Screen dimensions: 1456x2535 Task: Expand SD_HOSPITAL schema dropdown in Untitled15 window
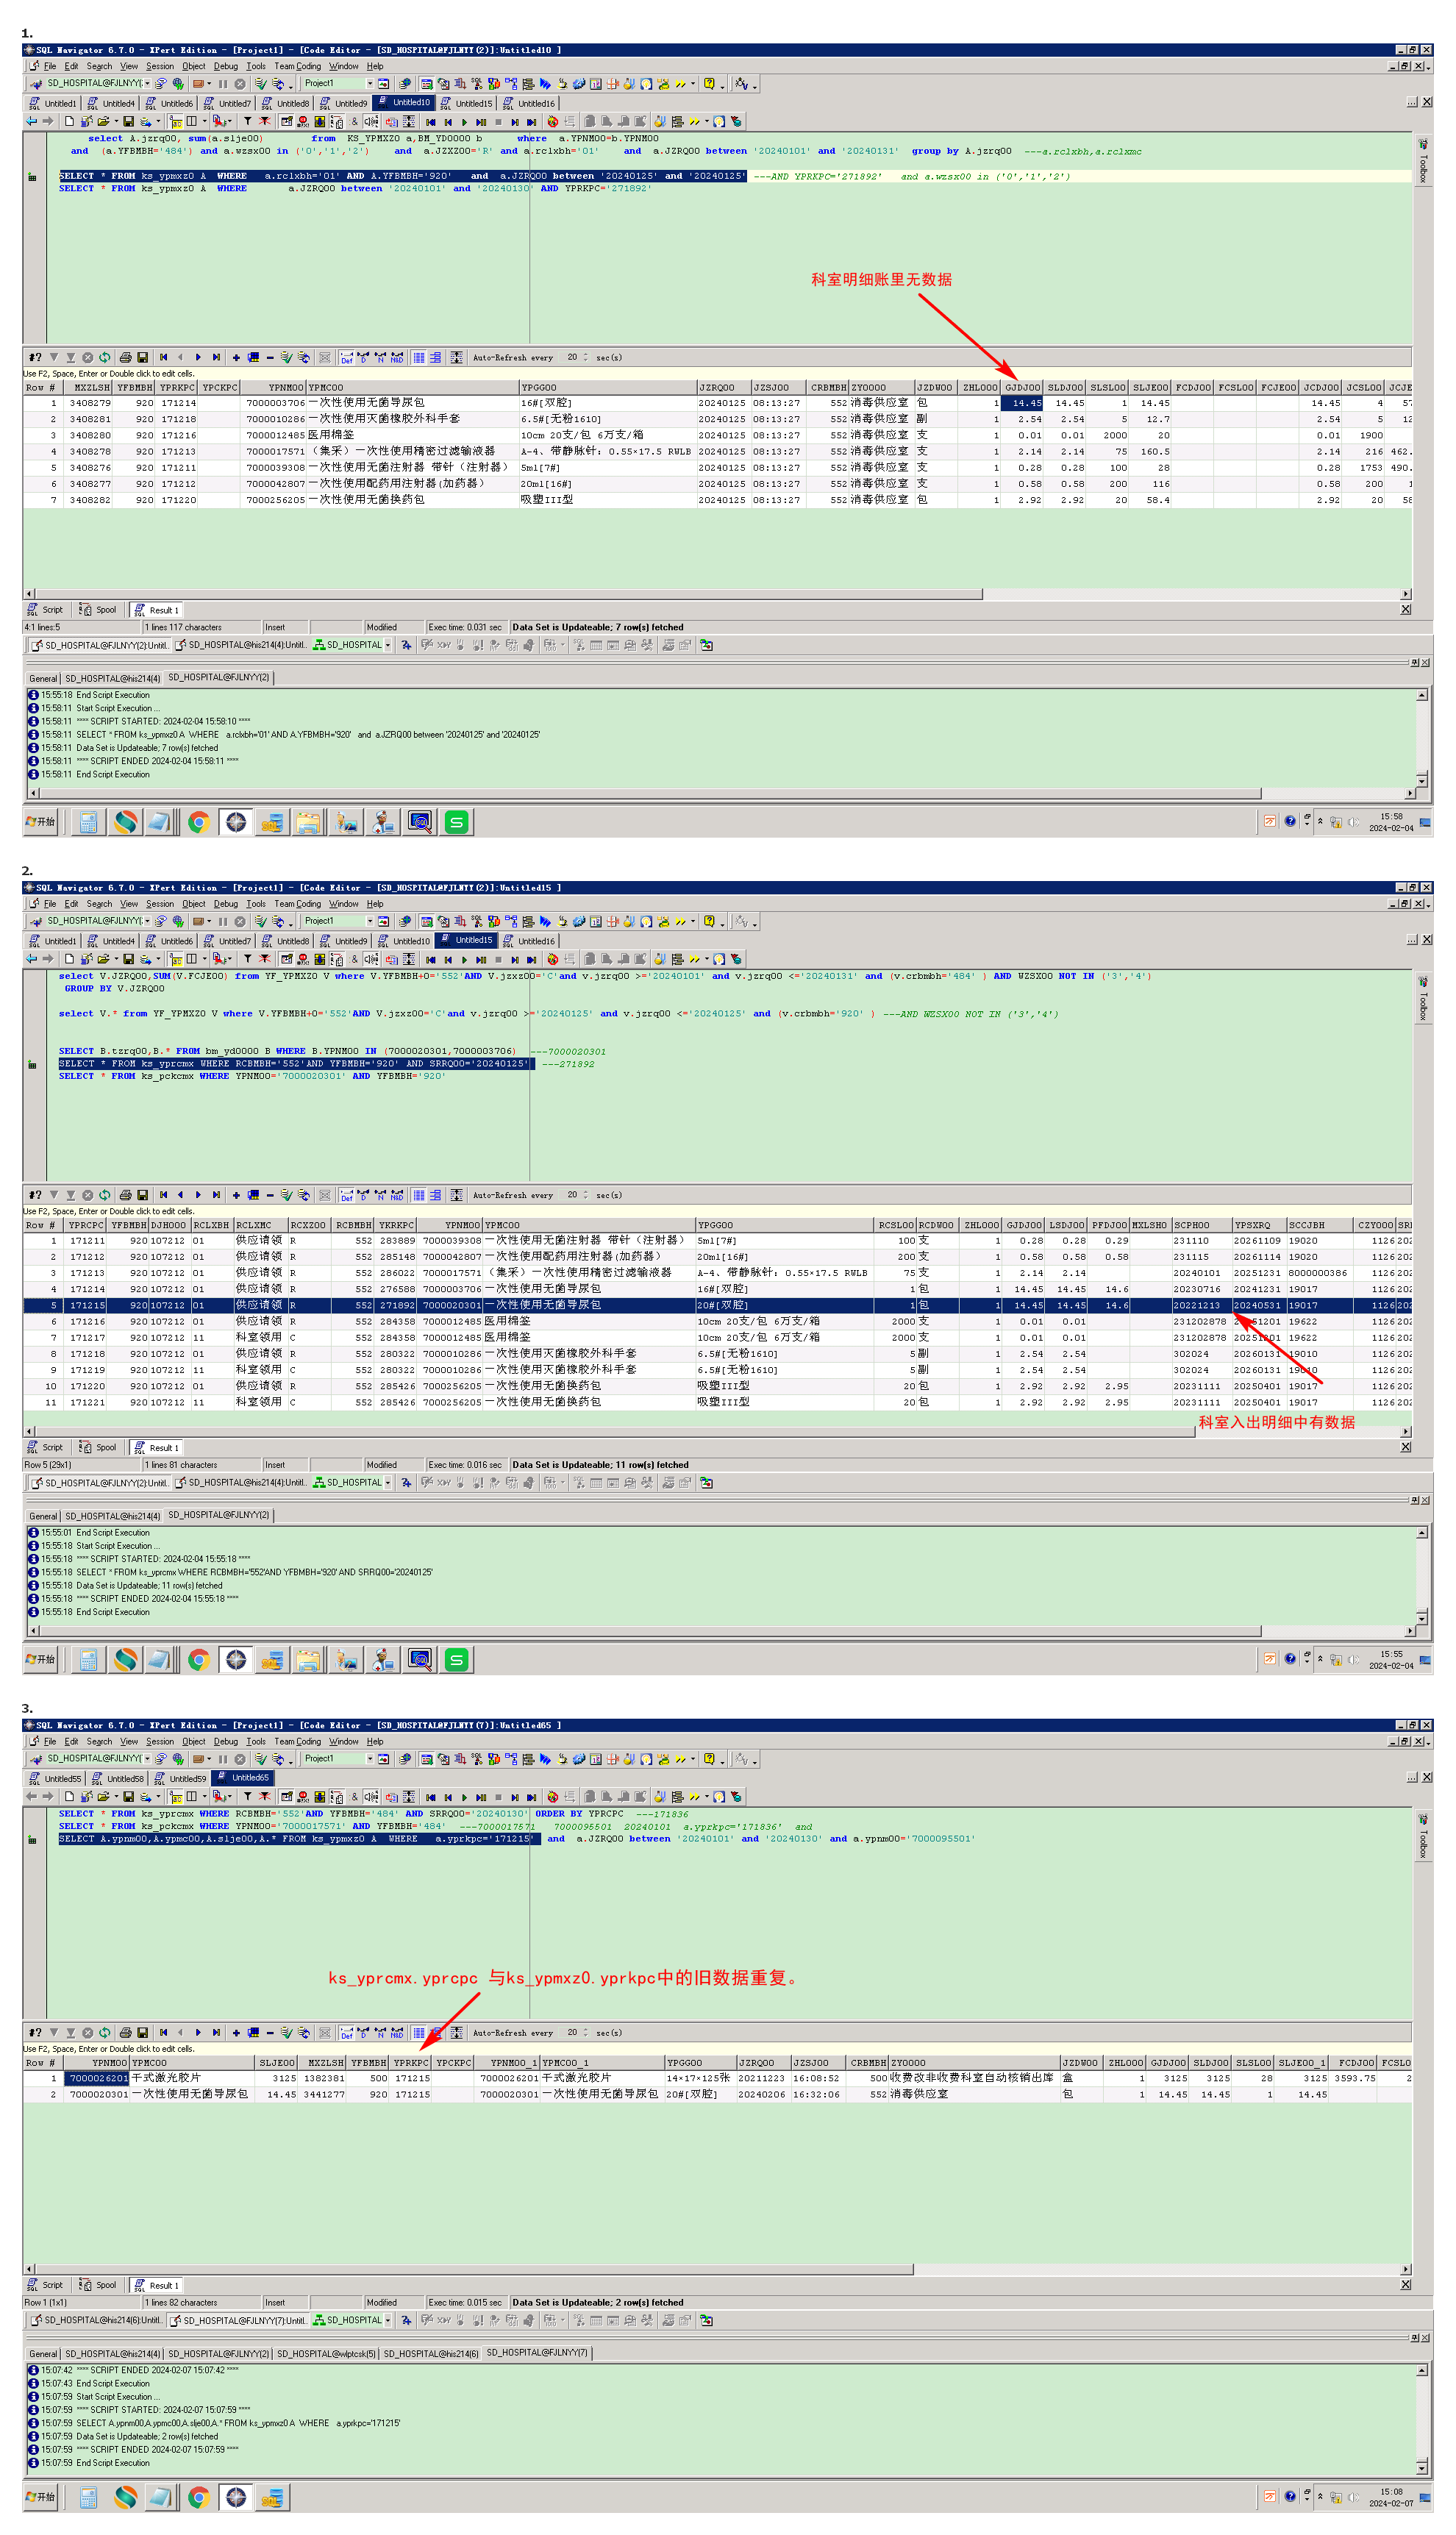tap(388, 1483)
